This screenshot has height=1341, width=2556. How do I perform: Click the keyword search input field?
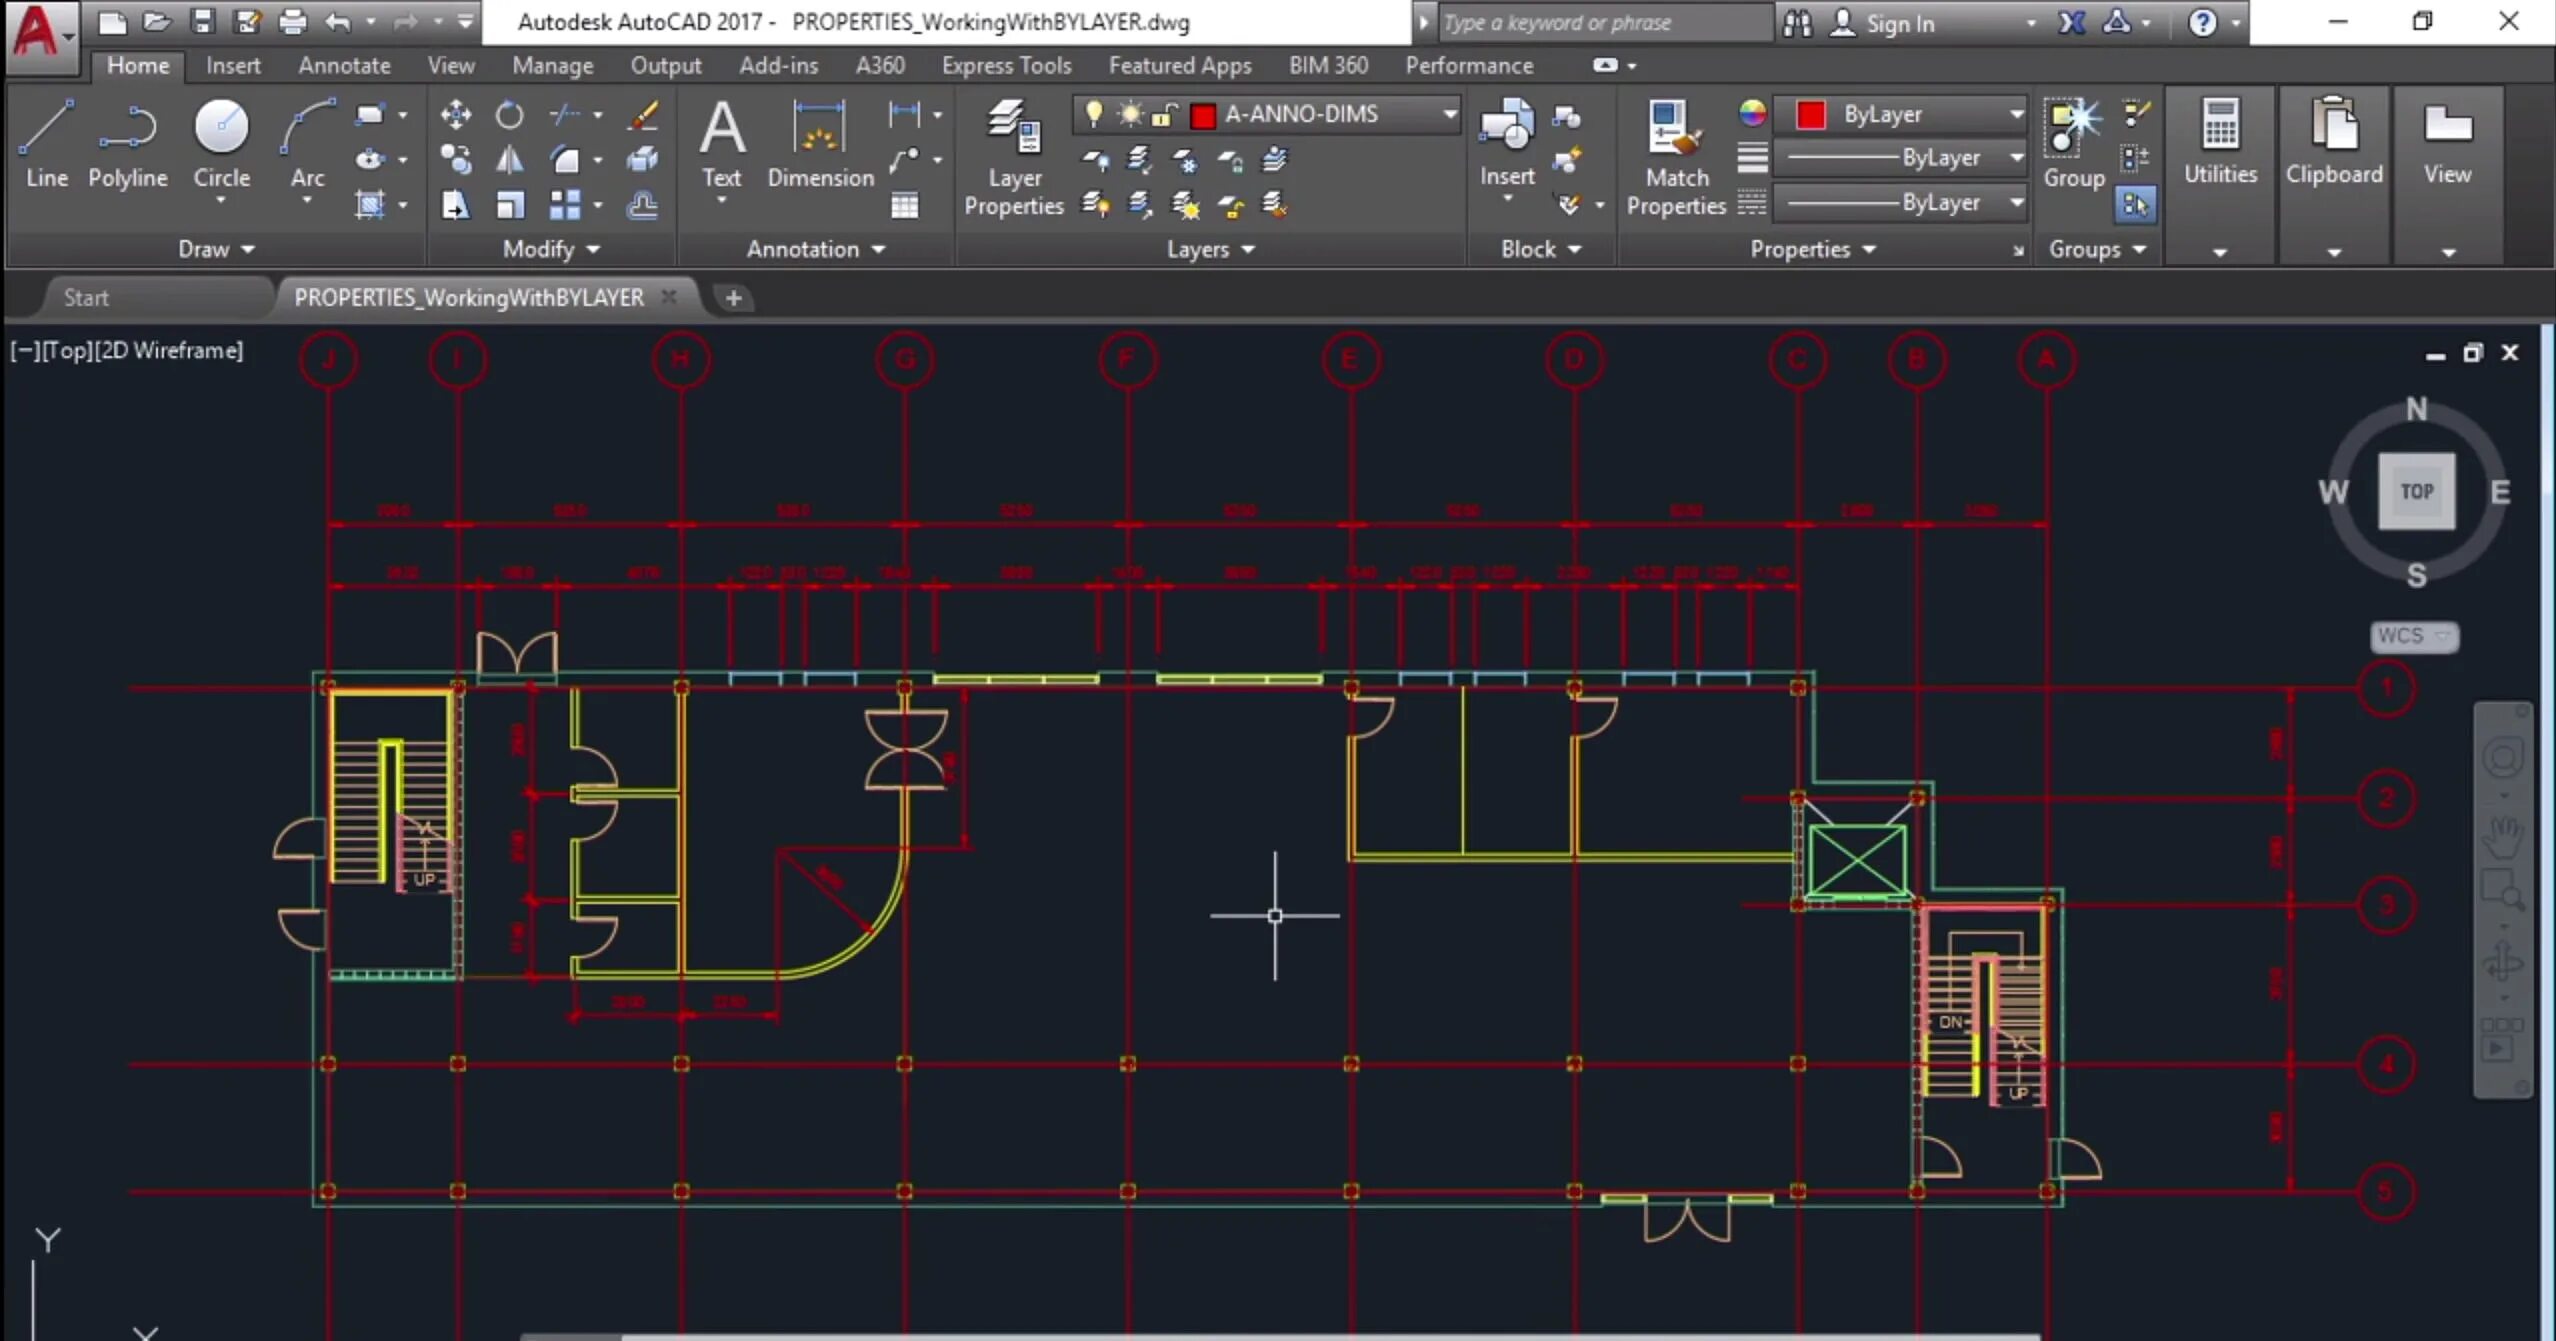click(1600, 22)
